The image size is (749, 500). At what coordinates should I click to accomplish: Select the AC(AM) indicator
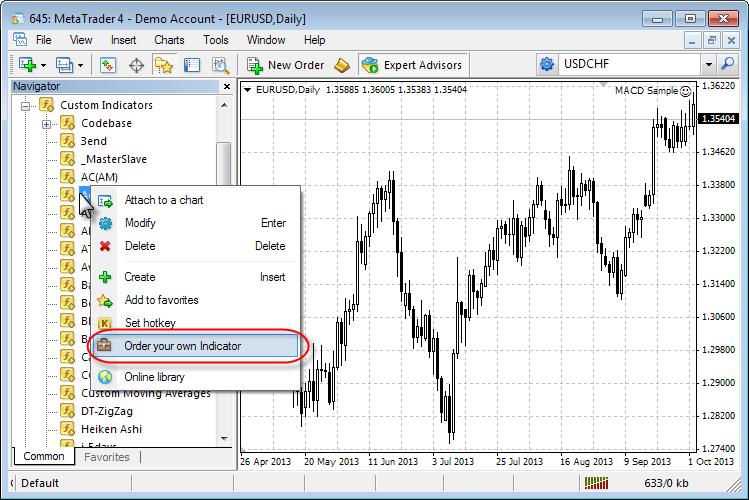pos(99,177)
